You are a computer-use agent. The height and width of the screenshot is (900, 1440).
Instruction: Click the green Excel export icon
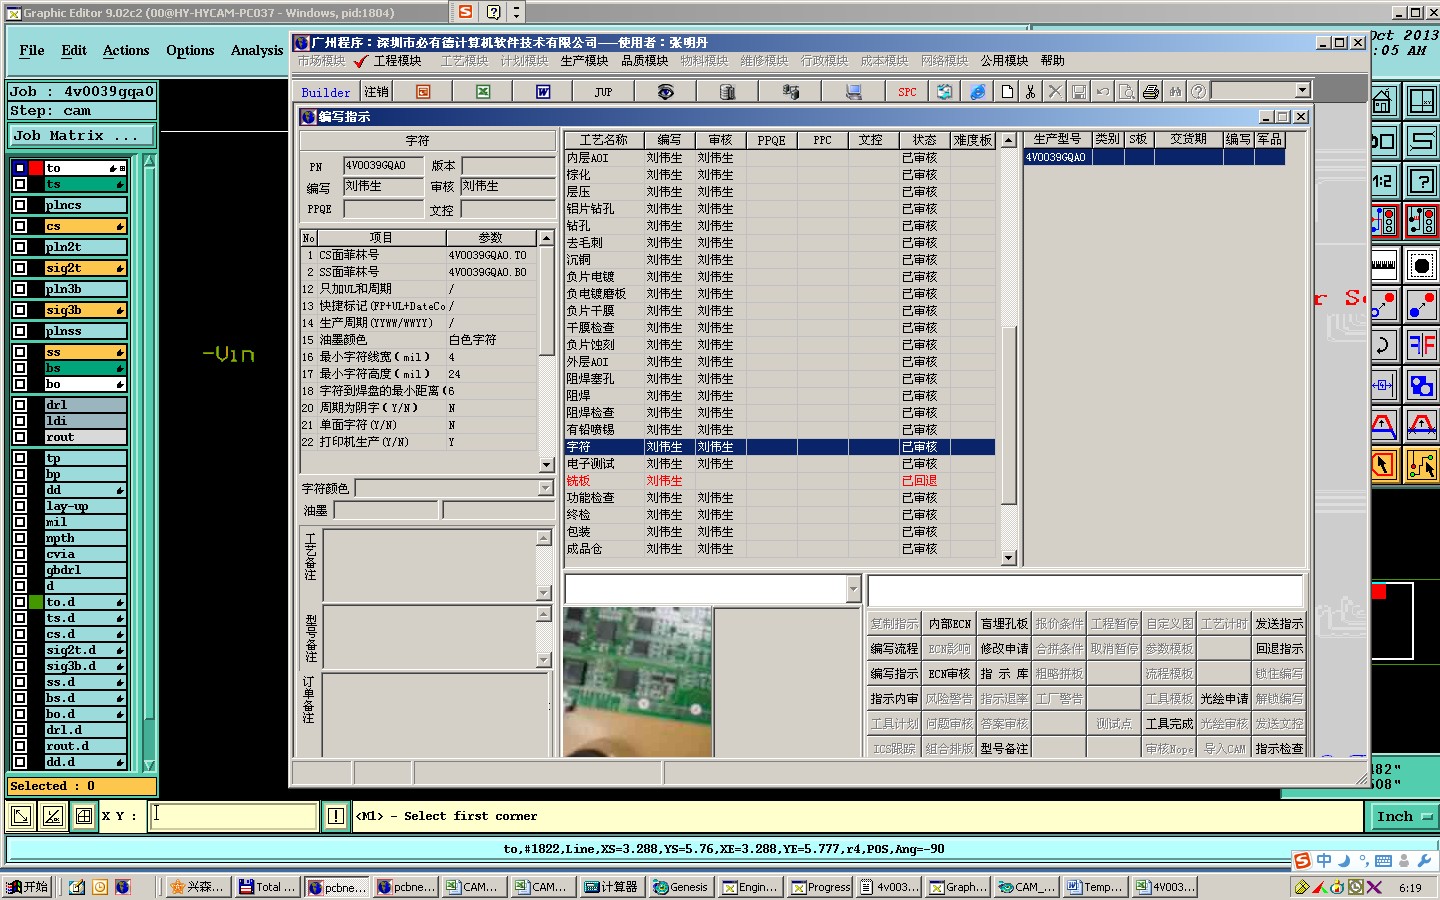click(483, 91)
